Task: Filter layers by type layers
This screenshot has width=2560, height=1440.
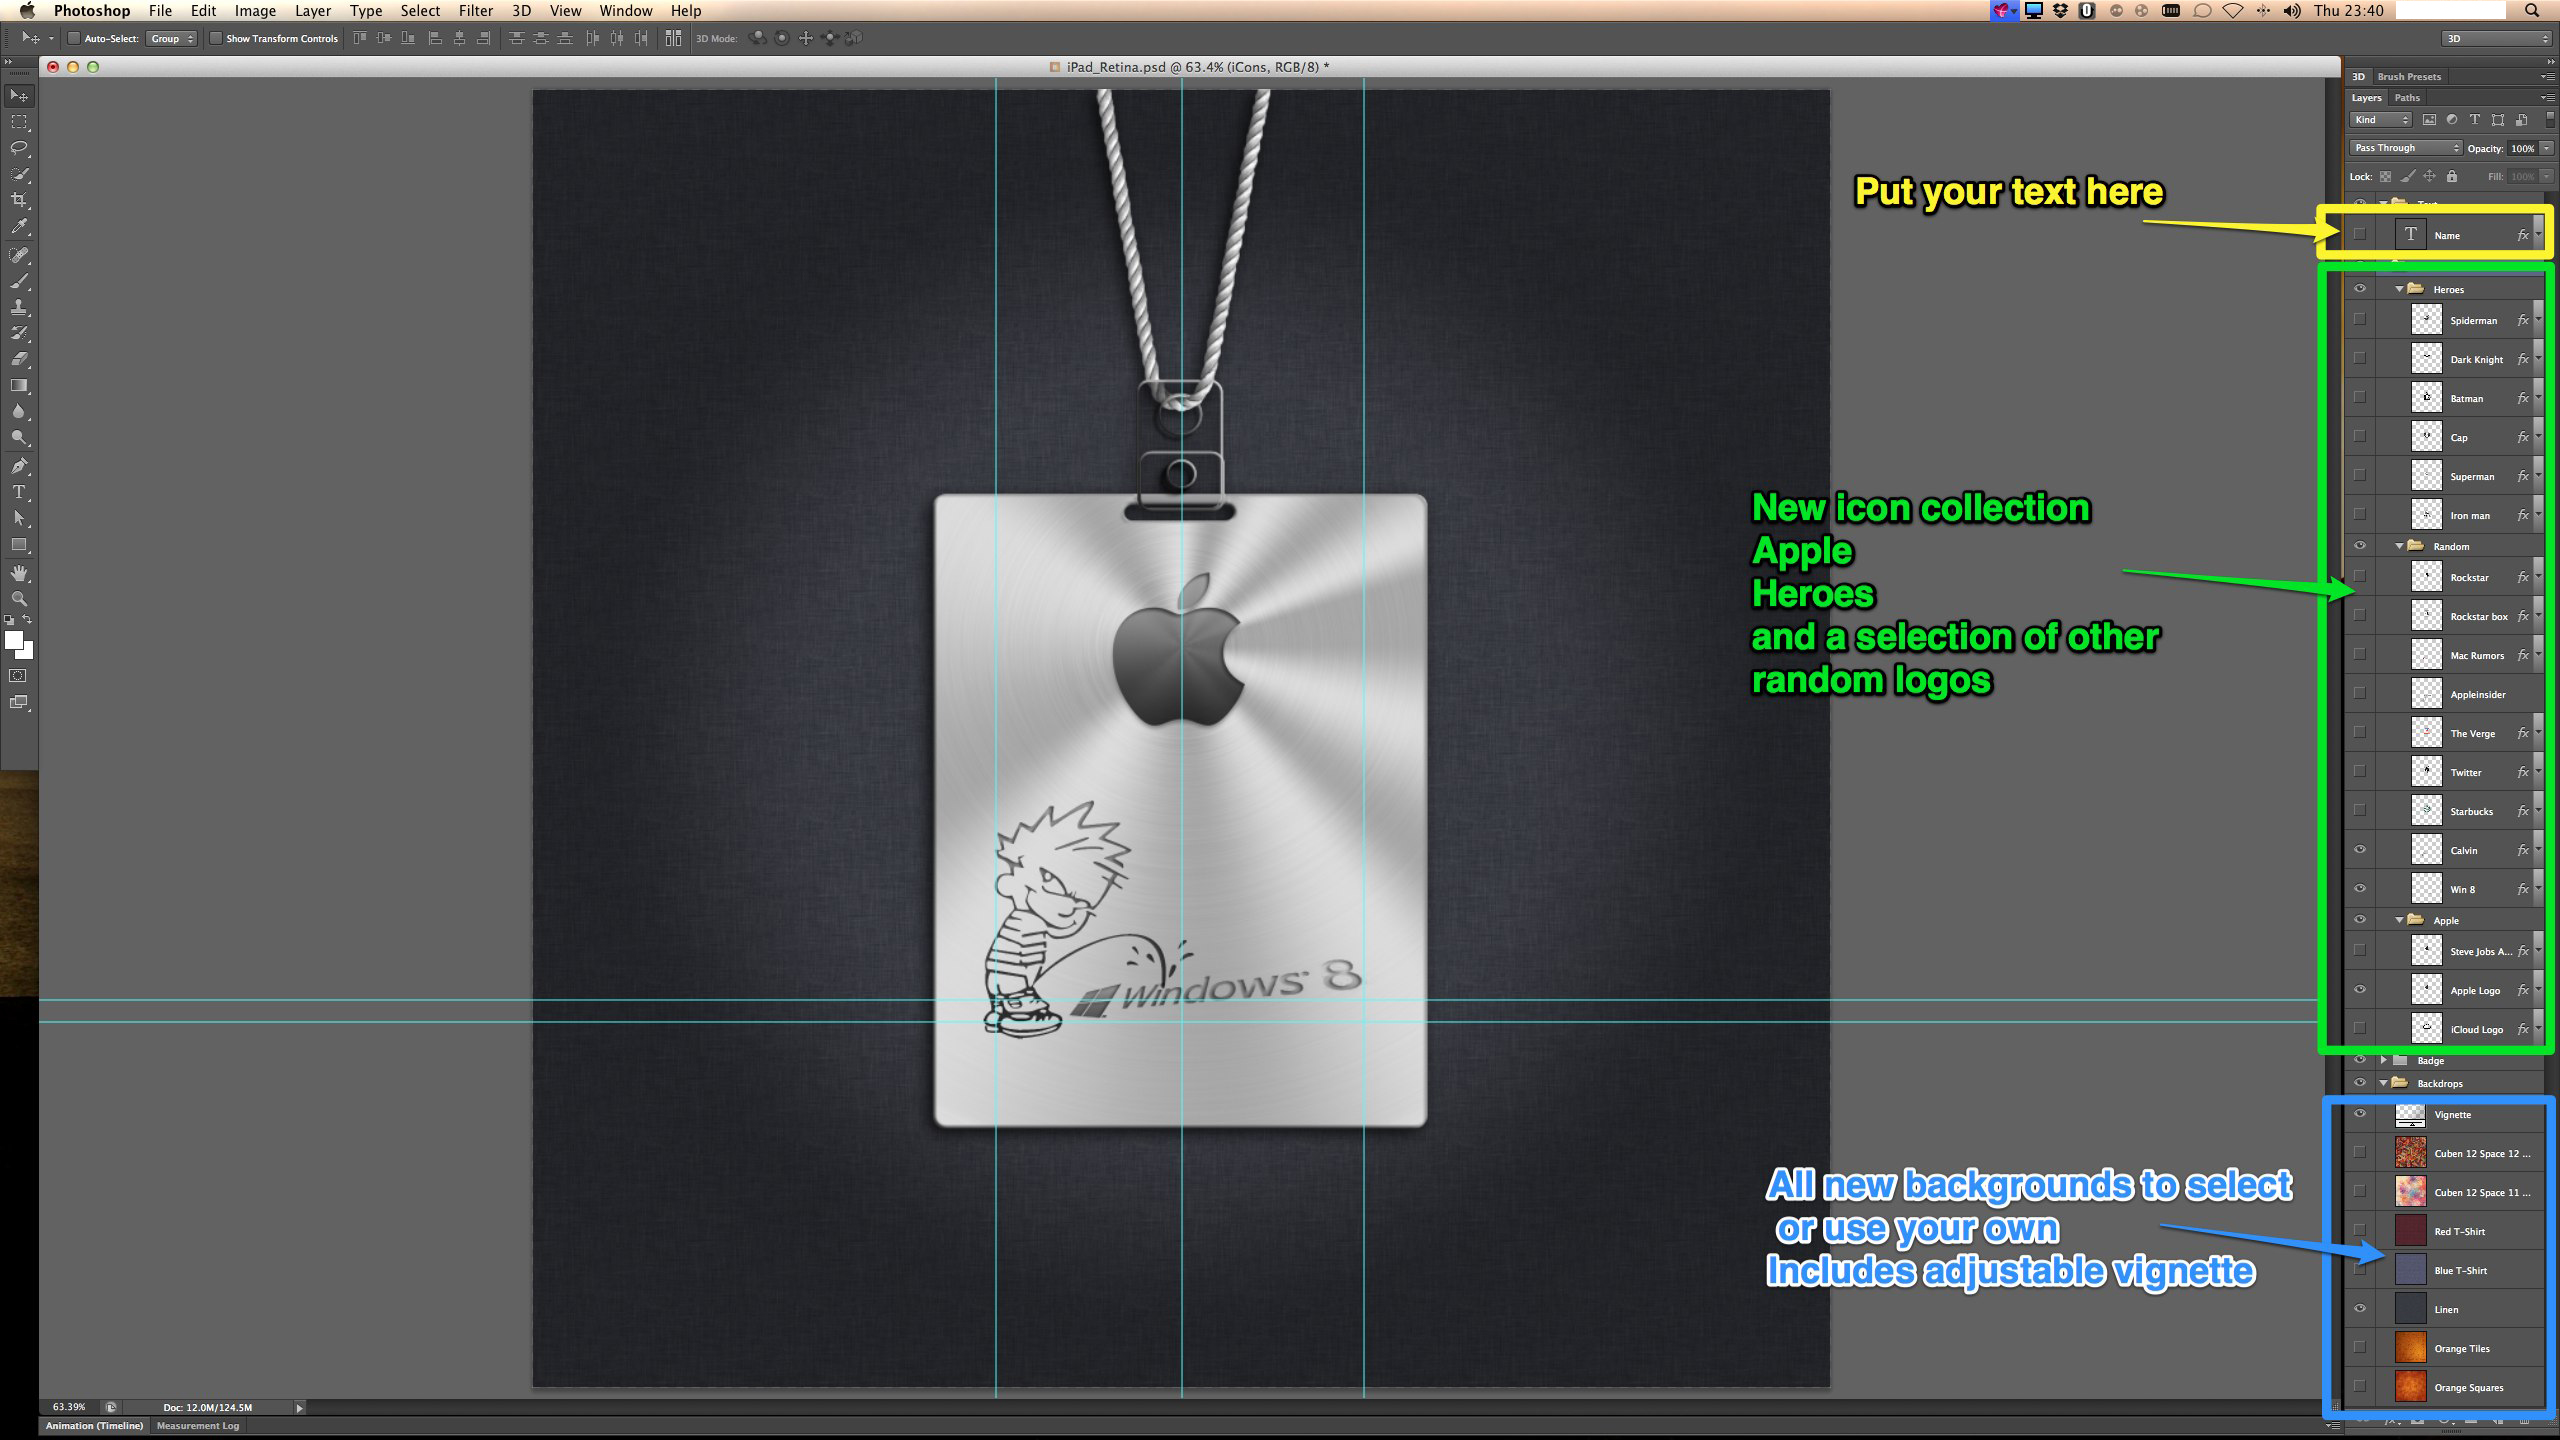Action: (x=2475, y=120)
